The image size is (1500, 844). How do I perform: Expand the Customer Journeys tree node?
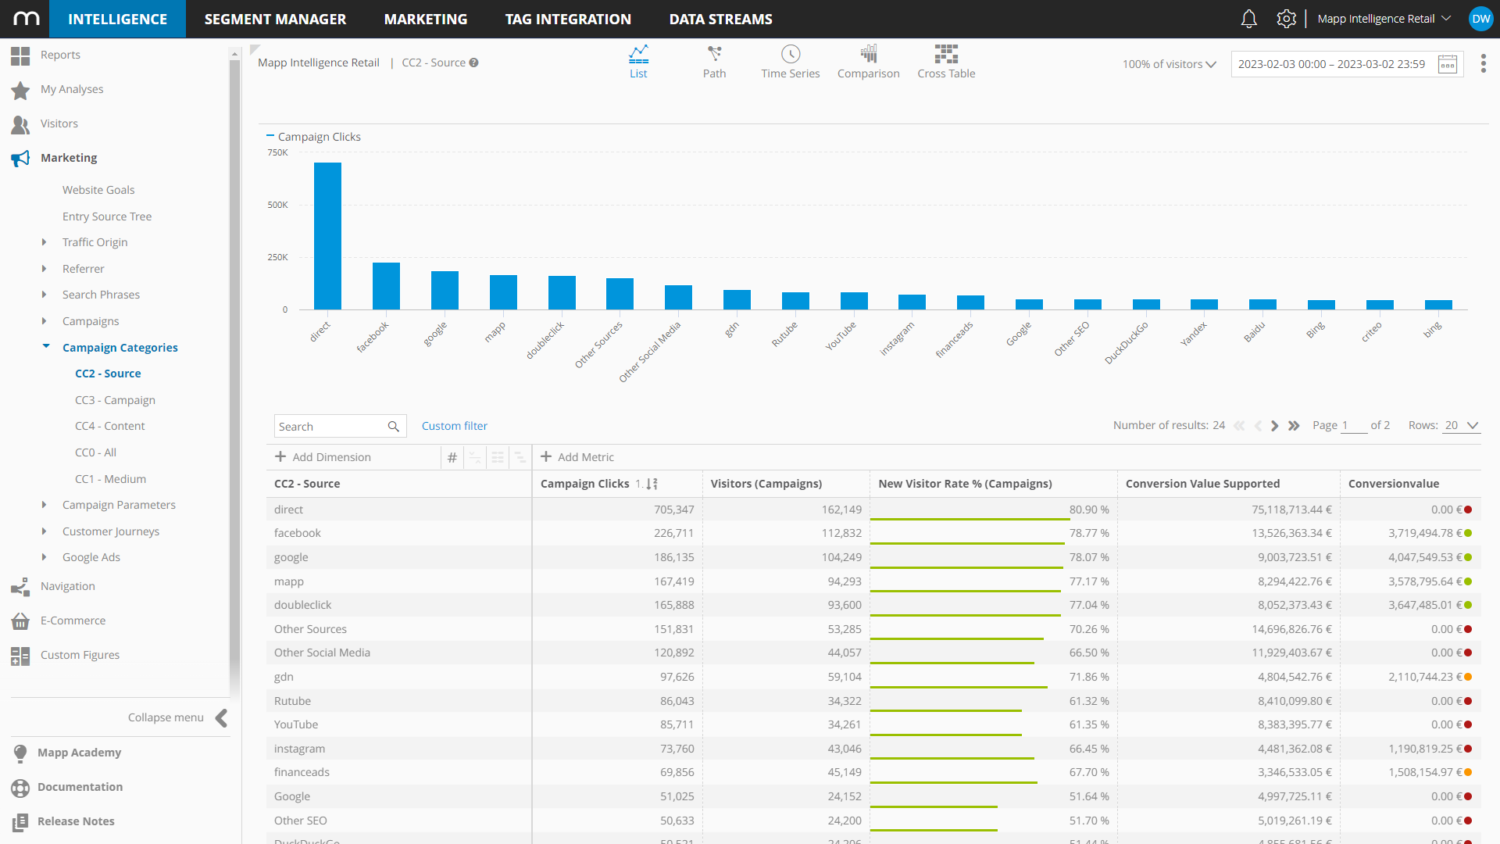(44, 531)
